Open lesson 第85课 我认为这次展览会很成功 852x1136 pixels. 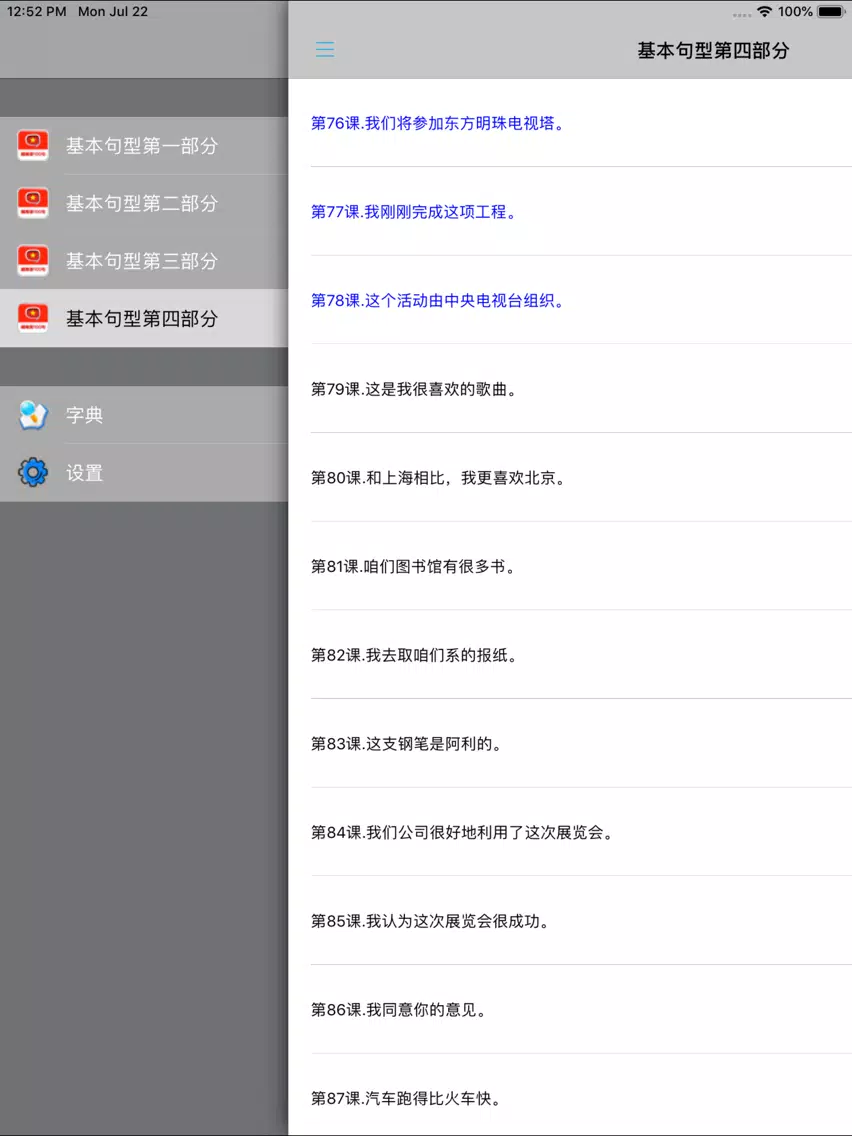(x=570, y=921)
